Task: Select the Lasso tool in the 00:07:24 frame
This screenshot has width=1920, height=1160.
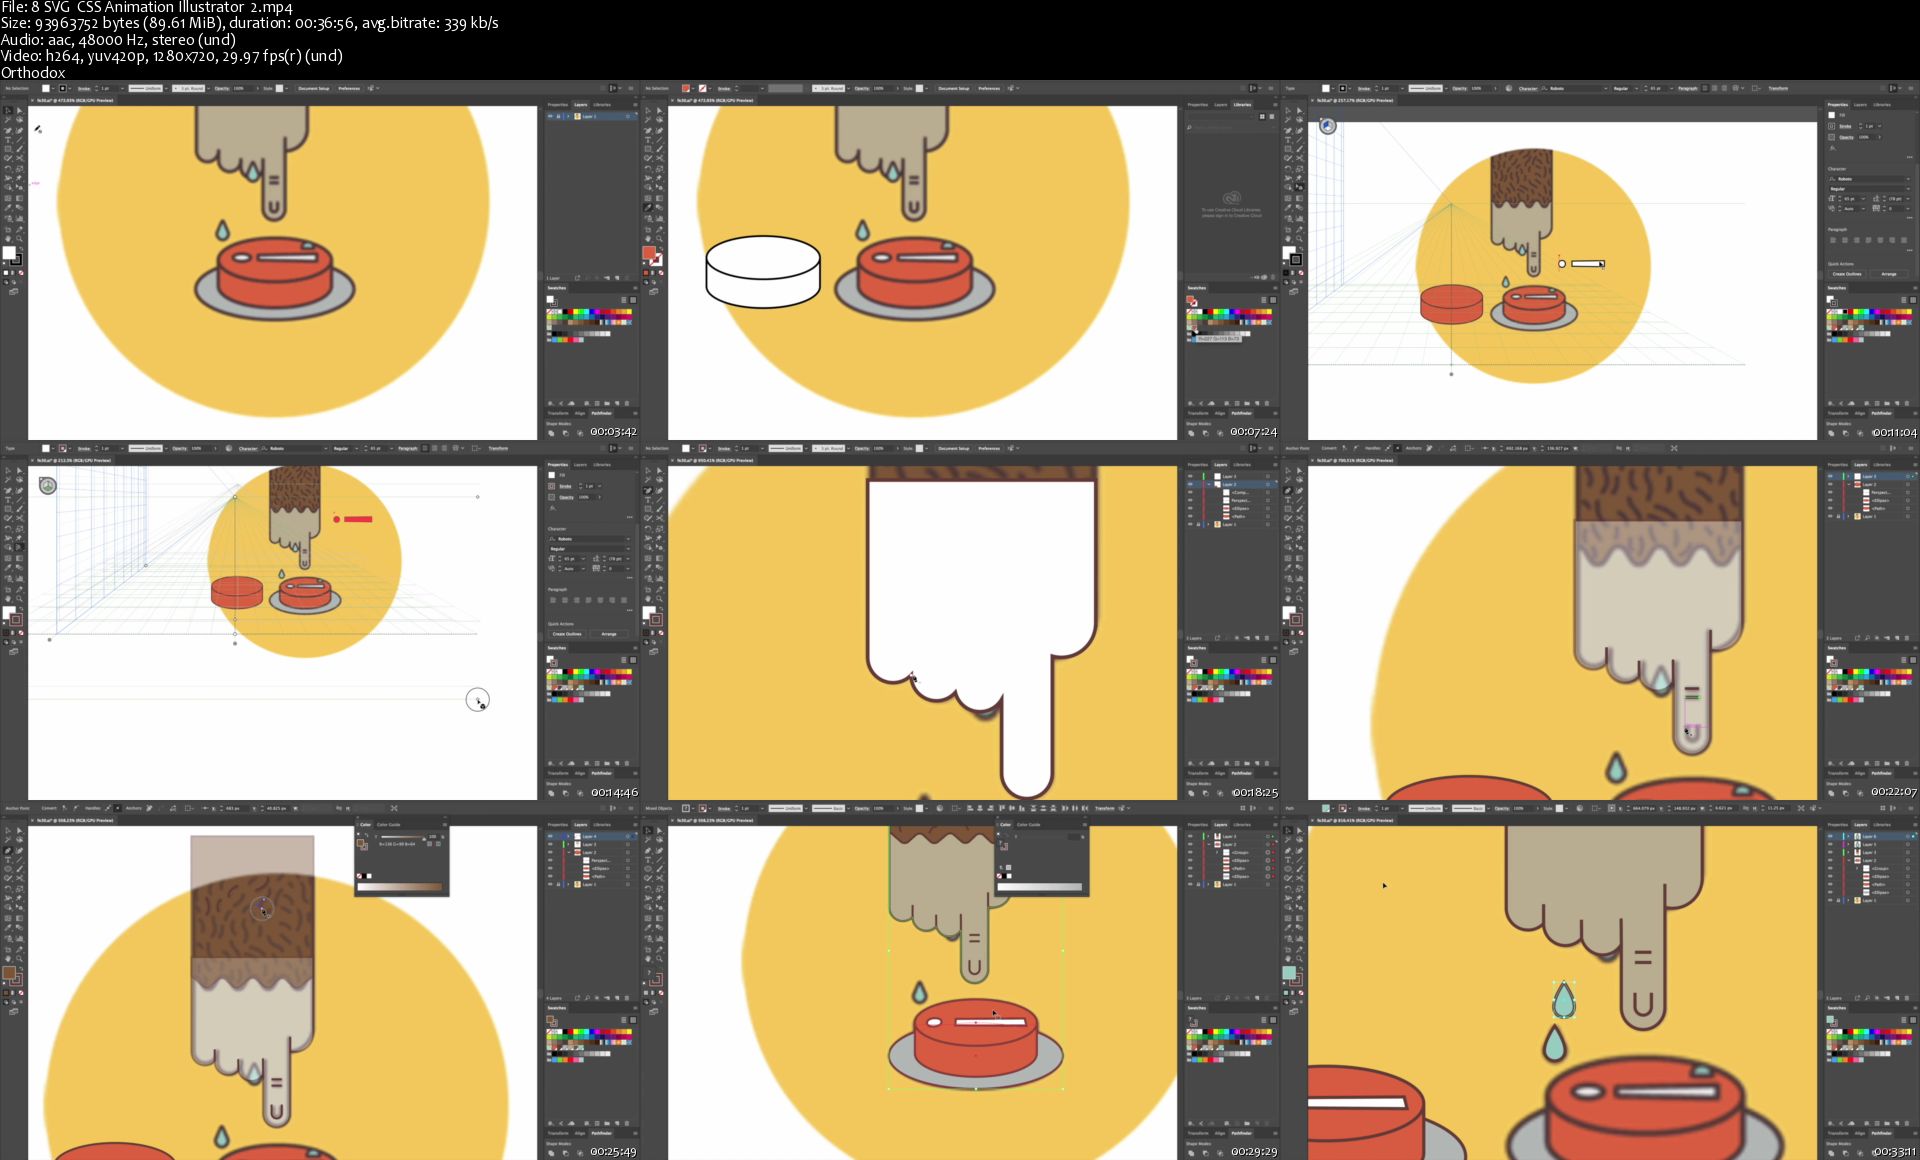Action: [x=659, y=120]
